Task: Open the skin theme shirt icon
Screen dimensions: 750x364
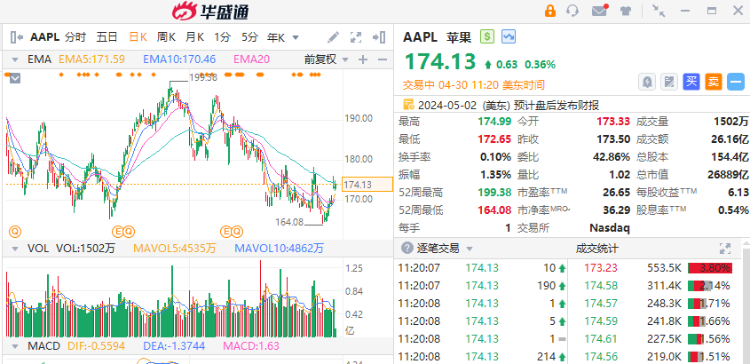Action: [626, 11]
